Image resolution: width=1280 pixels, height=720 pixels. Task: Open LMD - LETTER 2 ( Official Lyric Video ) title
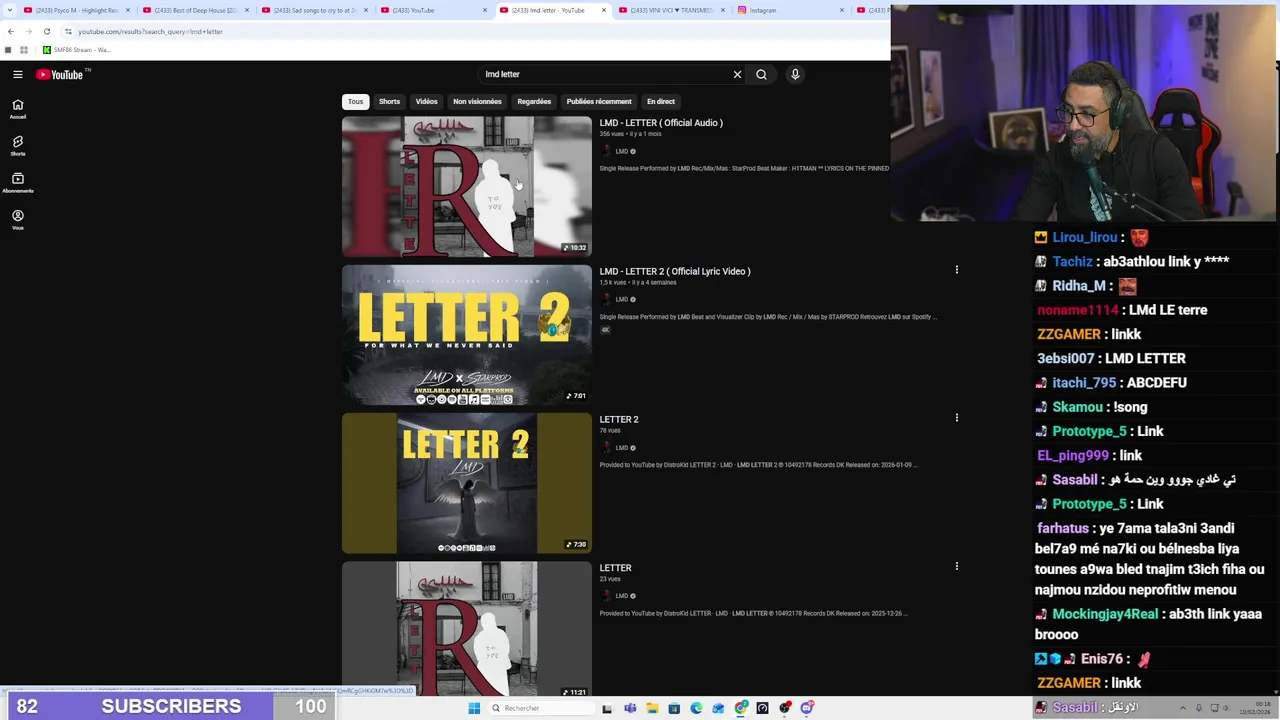pos(675,271)
